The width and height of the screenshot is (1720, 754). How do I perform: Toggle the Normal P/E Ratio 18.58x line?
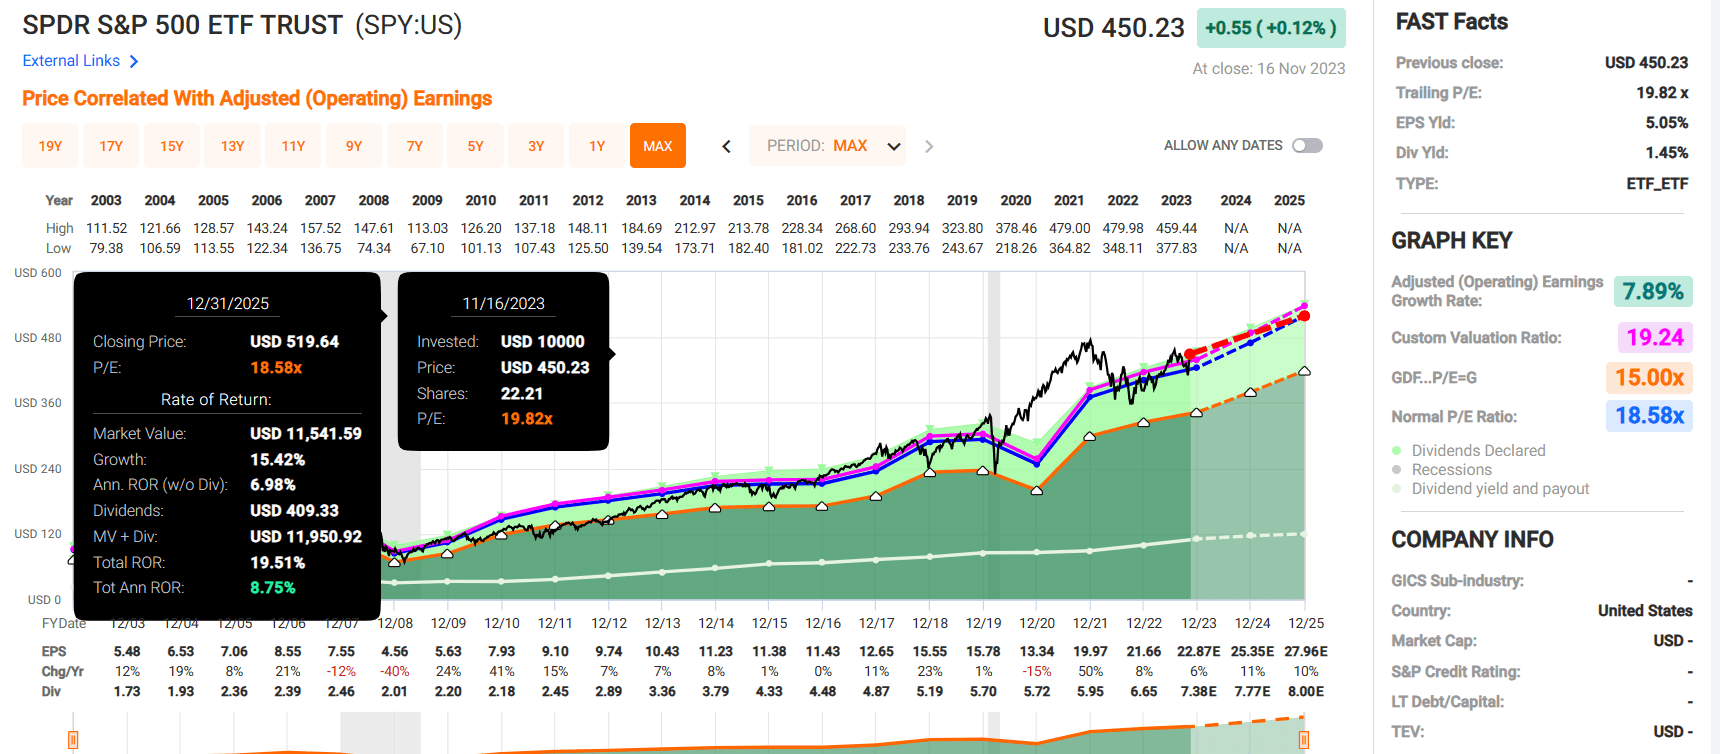coord(1649,416)
